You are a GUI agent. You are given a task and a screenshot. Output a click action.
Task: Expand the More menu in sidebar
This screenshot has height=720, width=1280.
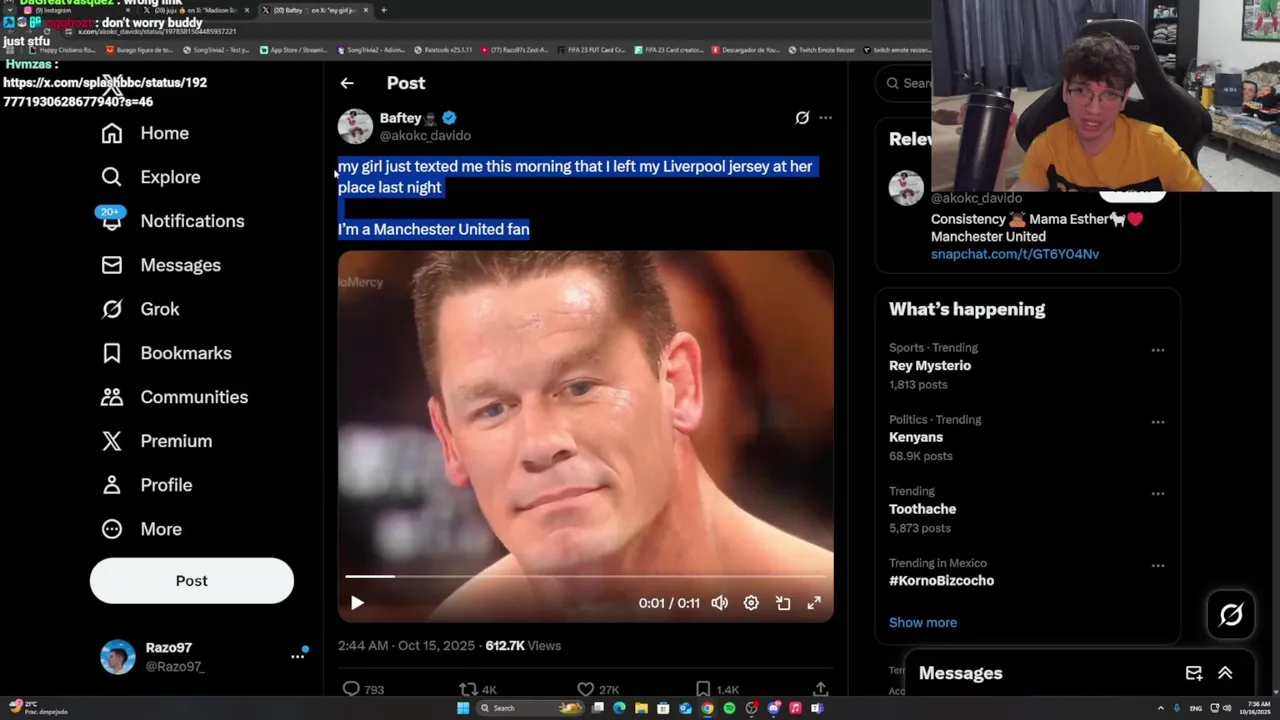(141, 529)
